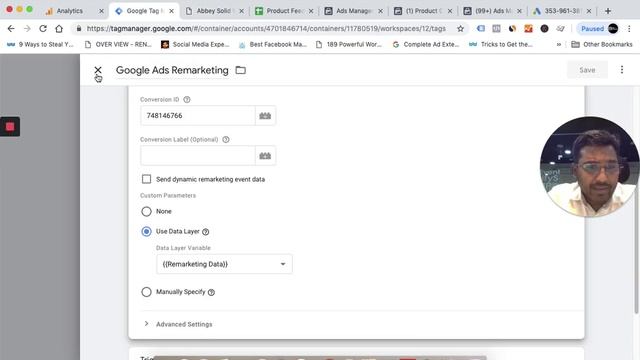The image size is (640, 360).
Task: Select the Use Data Layer radio button
Action: pos(146,231)
